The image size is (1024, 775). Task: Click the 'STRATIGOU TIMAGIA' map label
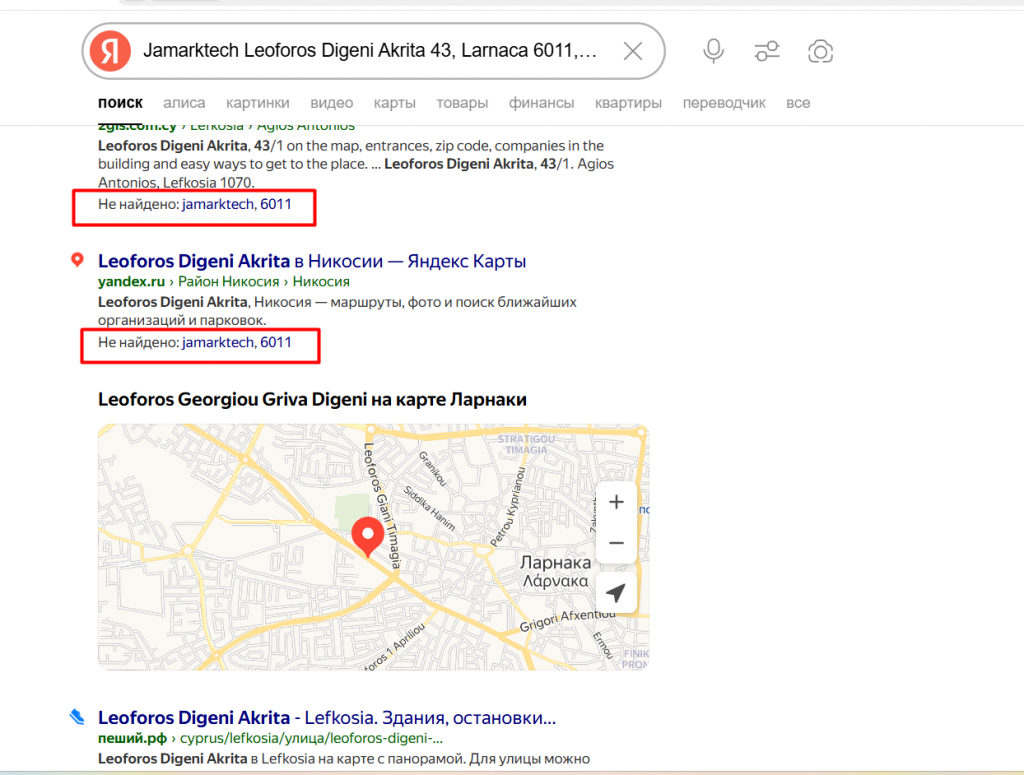coord(526,444)
